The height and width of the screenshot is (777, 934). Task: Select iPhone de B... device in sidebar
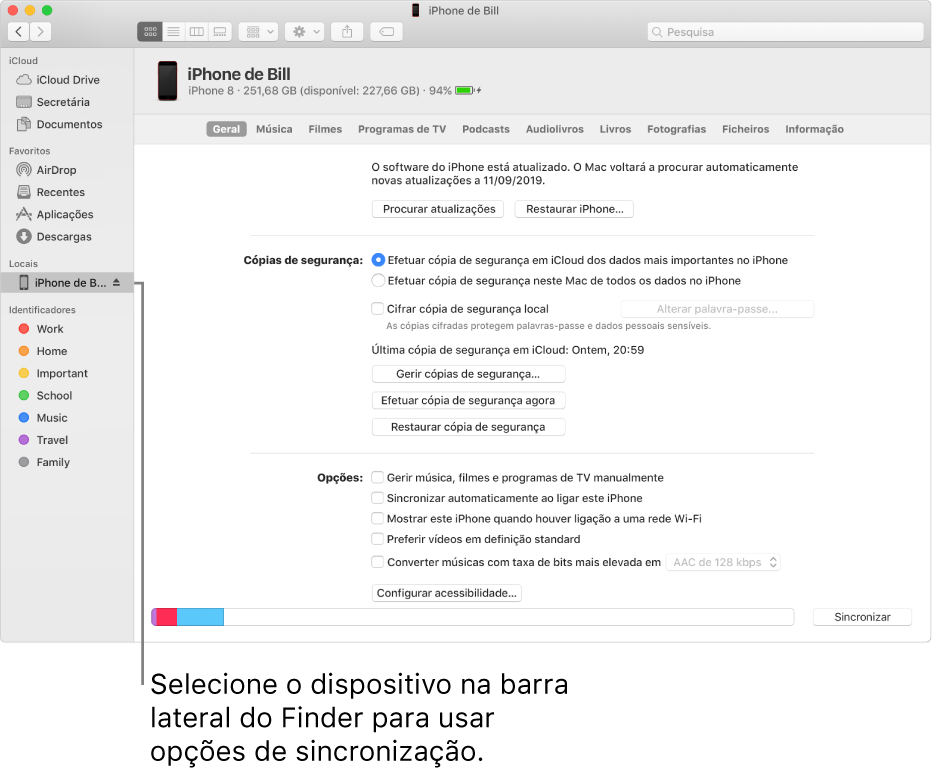click(x=67, y=282)
